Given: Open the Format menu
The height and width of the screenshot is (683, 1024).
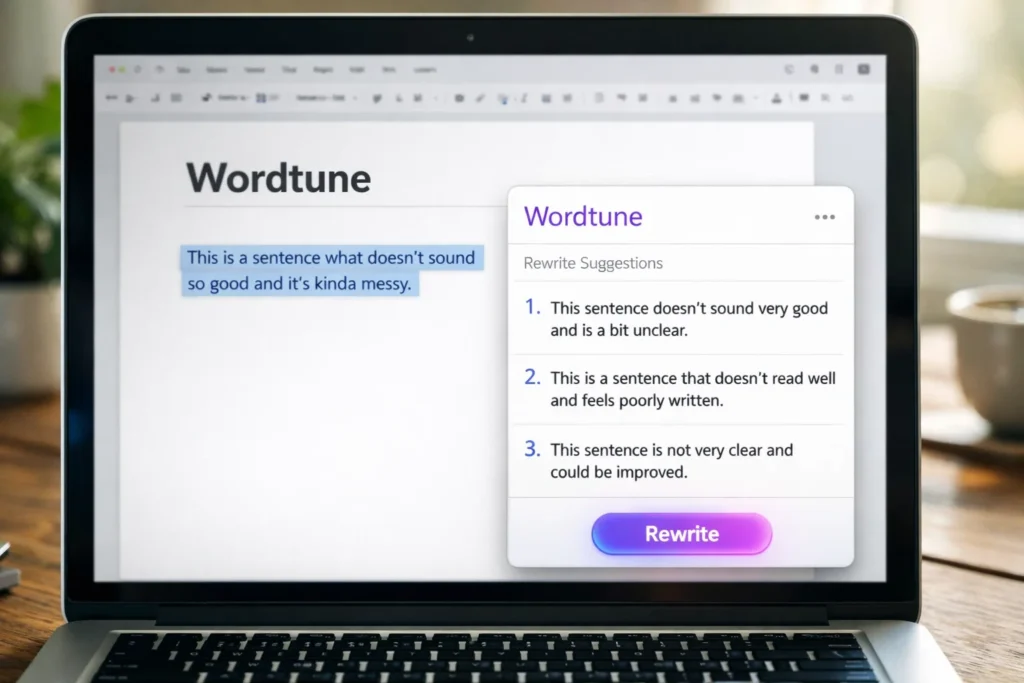Looking at the screenshot, I should click(322, 70).
